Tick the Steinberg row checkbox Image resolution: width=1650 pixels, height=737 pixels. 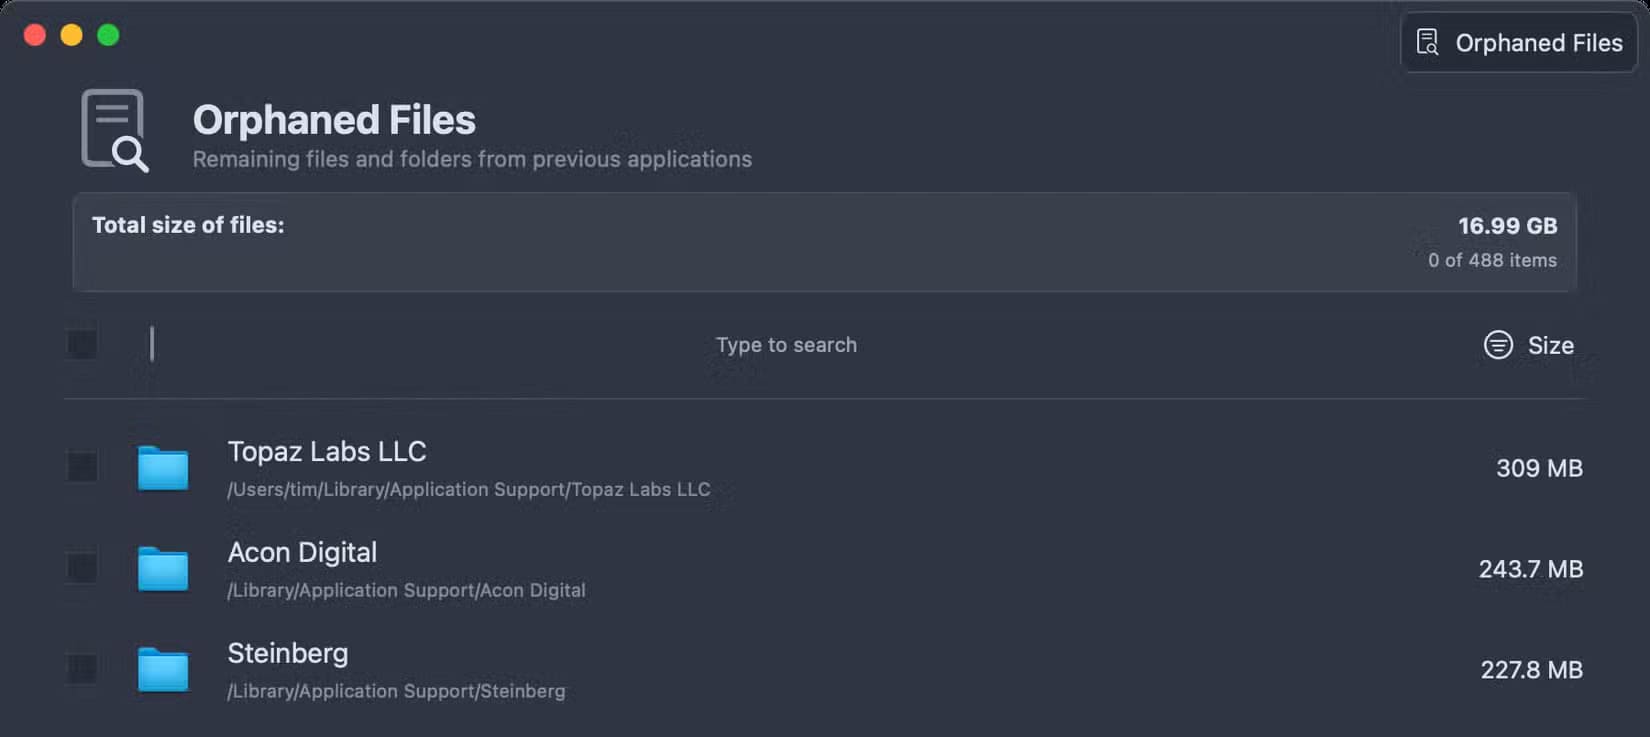[82, 669]
